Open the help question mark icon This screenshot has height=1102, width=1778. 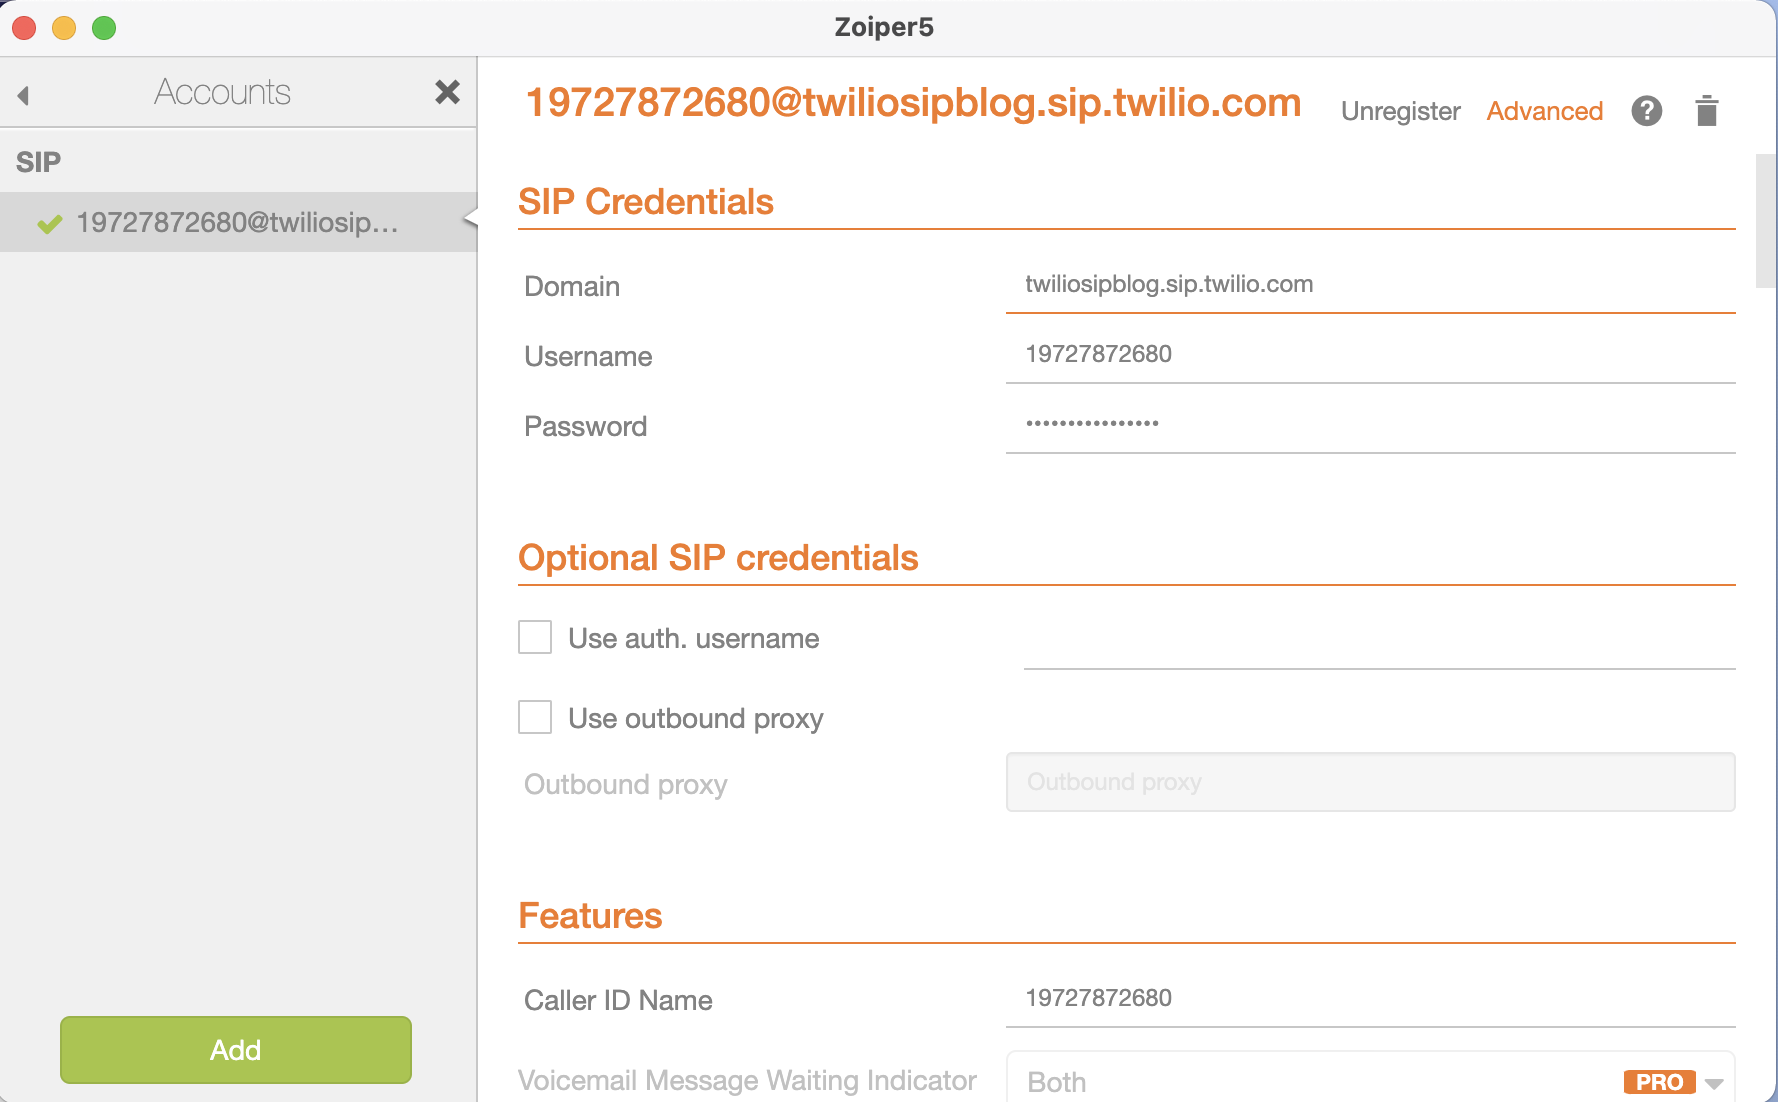1646,110
